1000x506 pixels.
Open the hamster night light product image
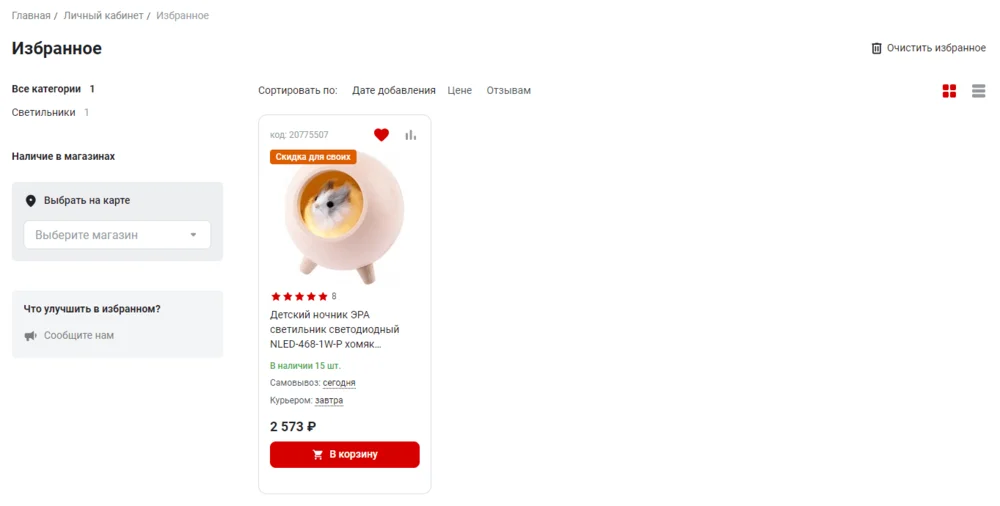[344, 218]
